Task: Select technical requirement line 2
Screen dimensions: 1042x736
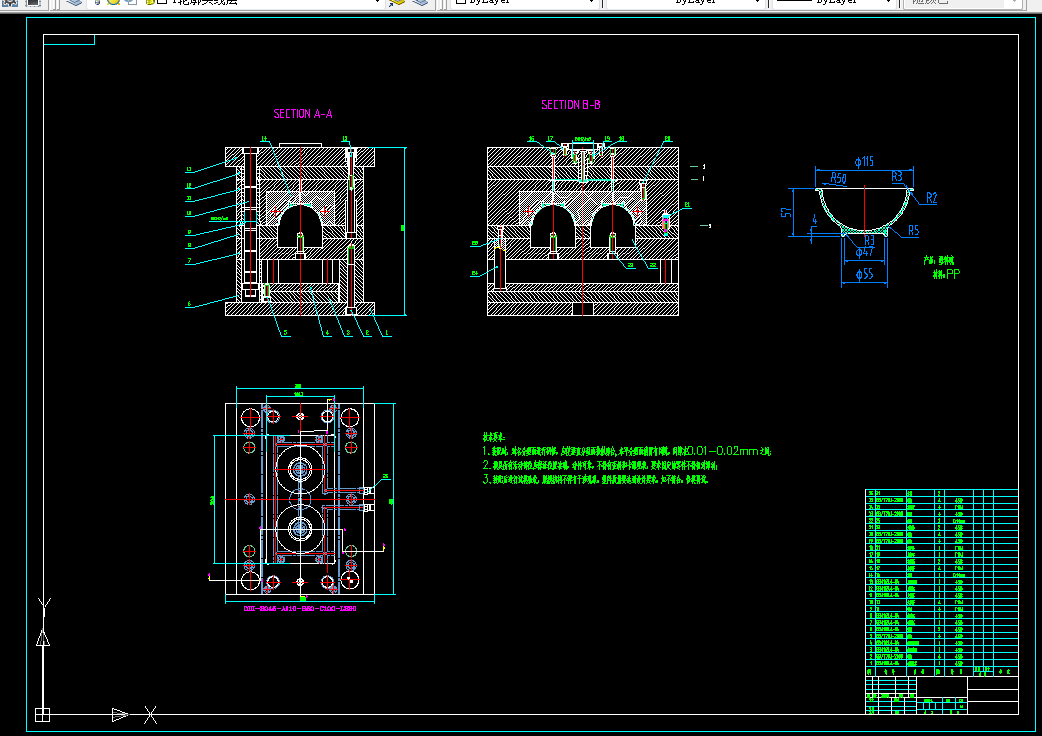Action: 600,465
